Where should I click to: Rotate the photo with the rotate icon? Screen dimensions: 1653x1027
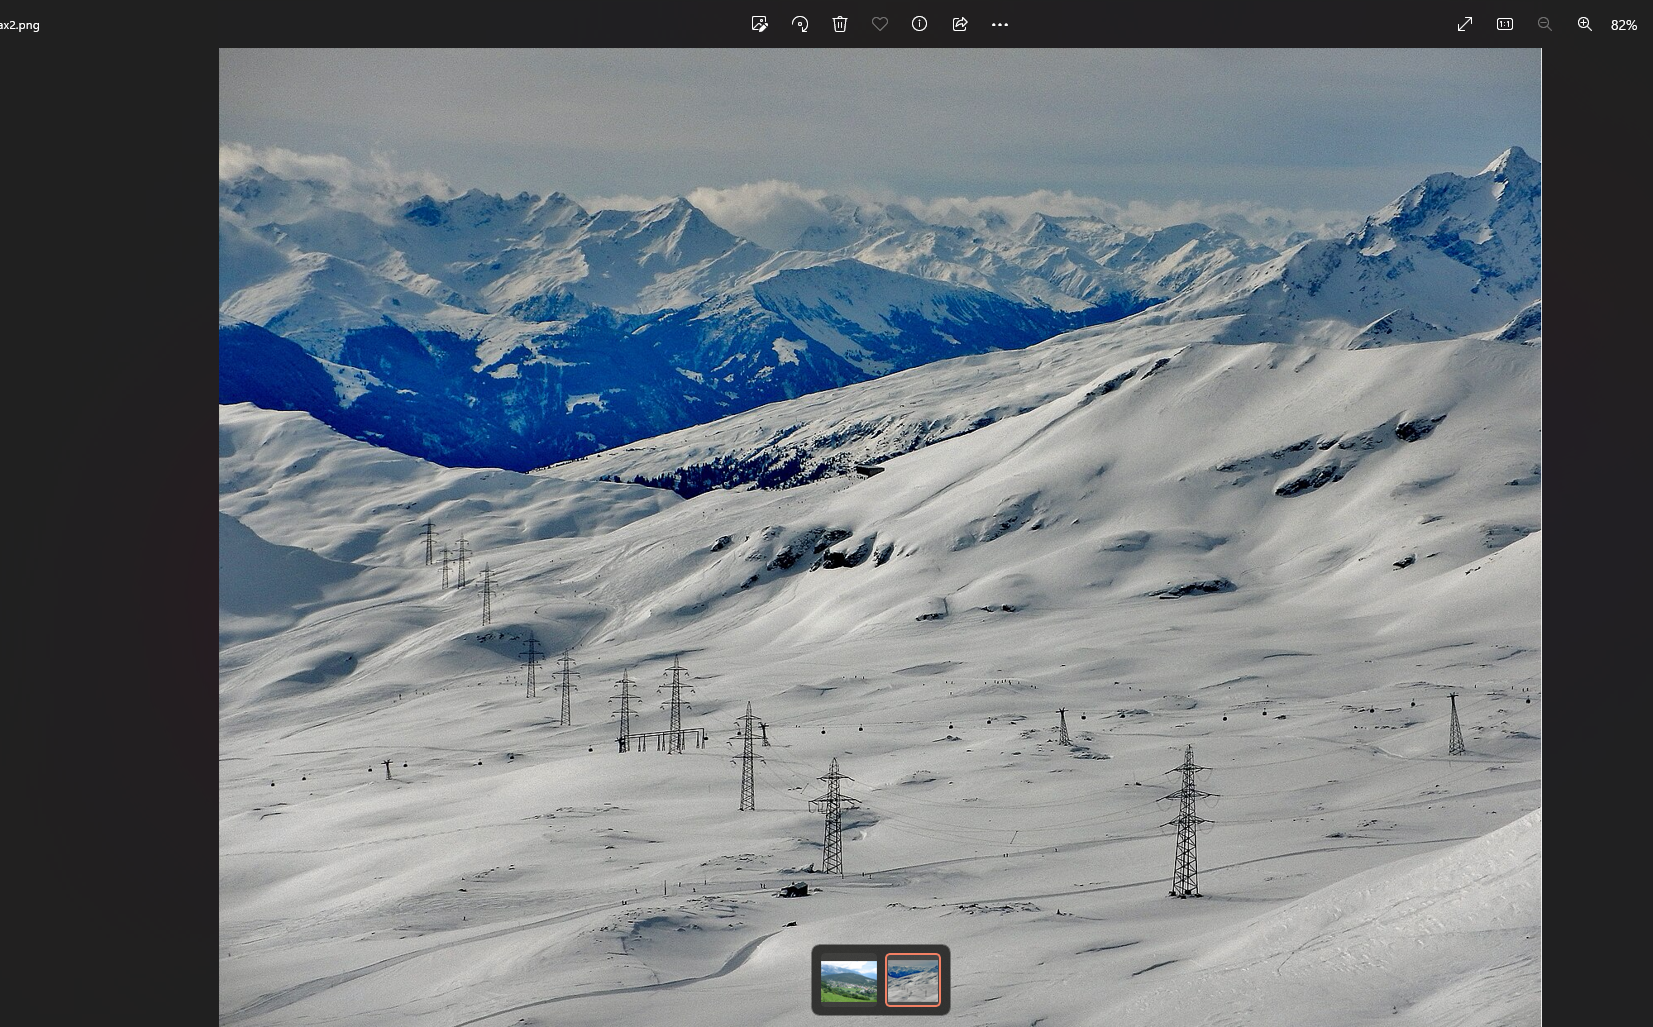click(x=800, y=24)
